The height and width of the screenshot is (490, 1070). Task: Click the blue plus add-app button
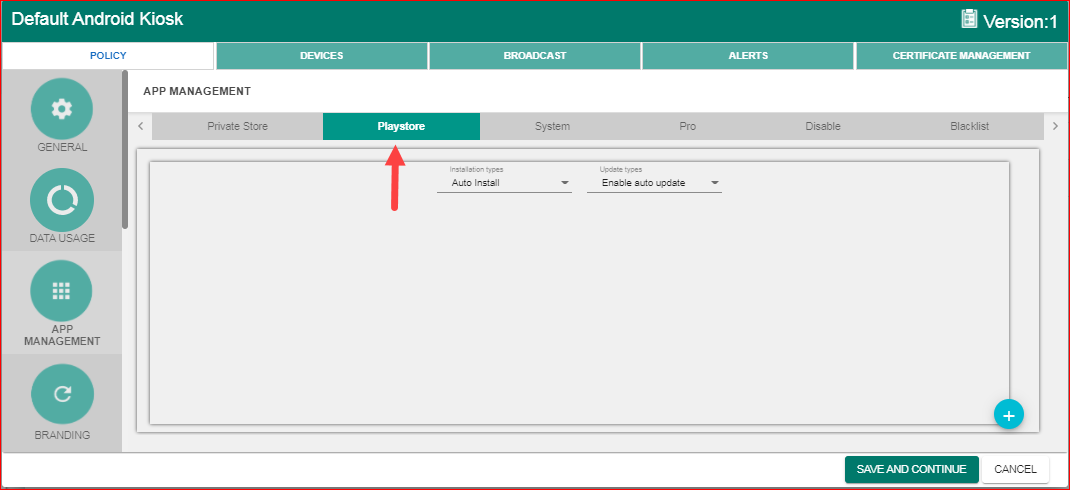1009,414
